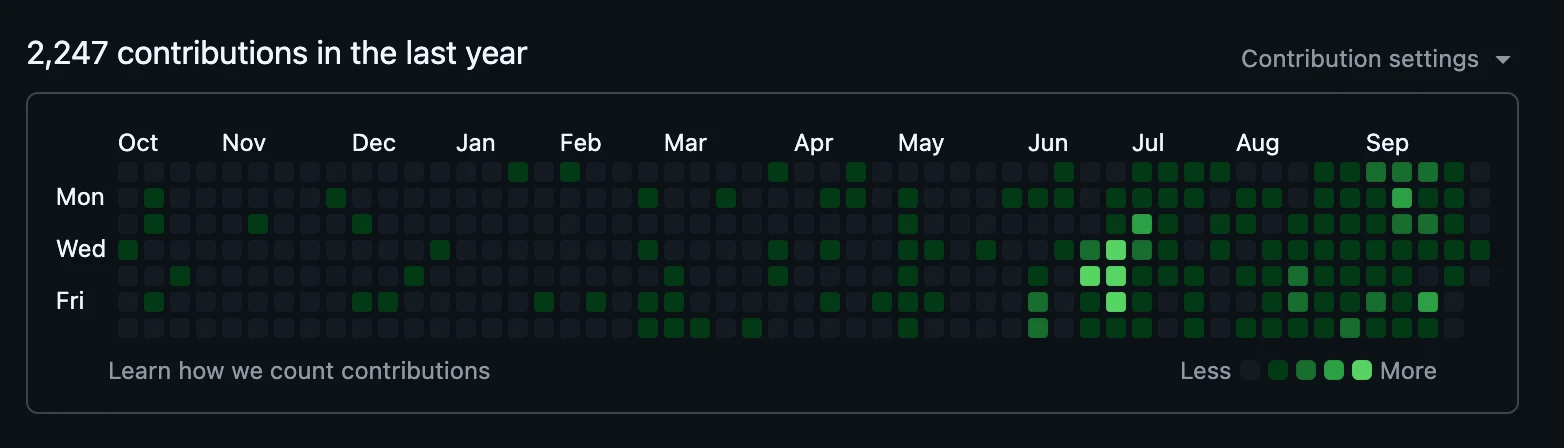Click the Fri weekday label
This screenshot has width=1564, height=448.
coord(70,301)
